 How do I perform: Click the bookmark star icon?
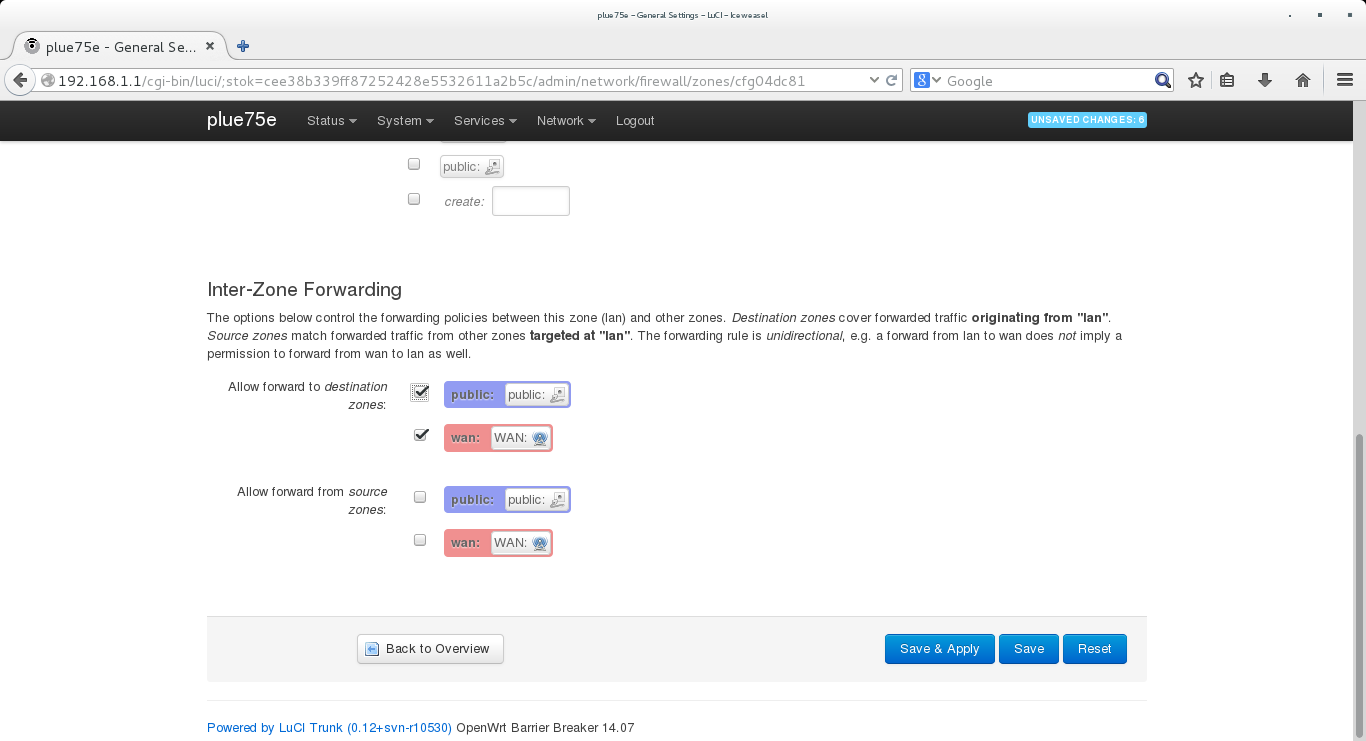tap(1195, 81)
